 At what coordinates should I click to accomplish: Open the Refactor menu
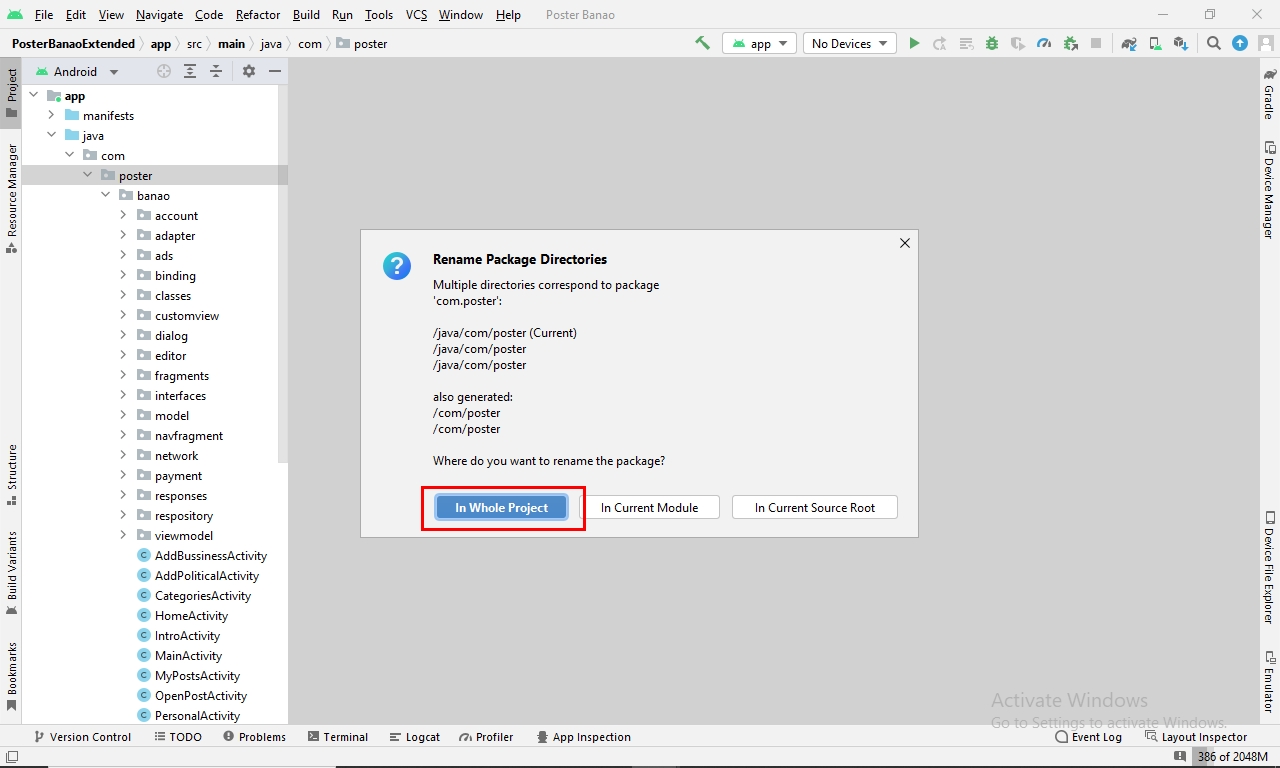(x=258, y=15)
